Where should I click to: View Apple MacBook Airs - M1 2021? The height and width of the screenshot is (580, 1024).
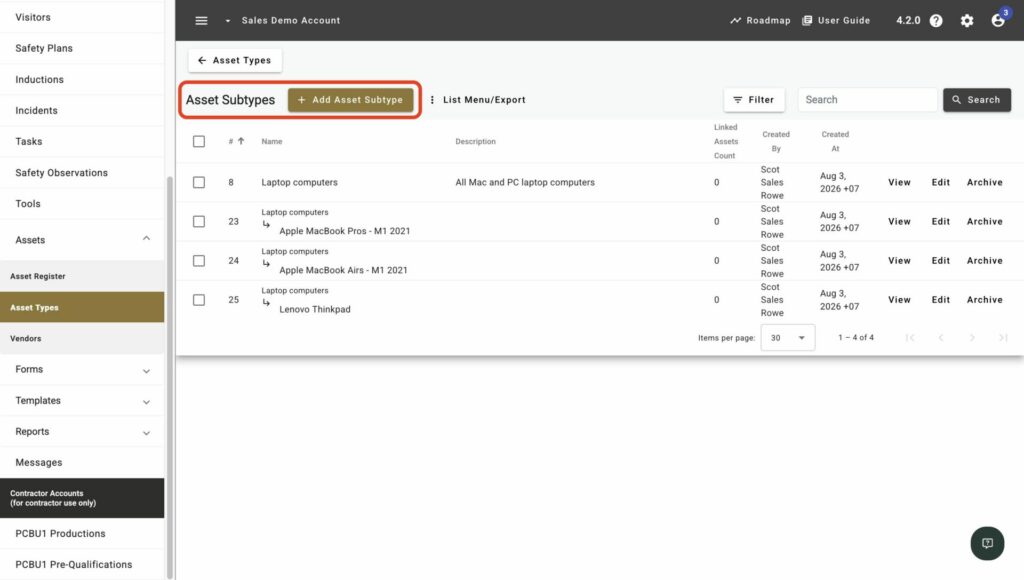click(899, 261)
